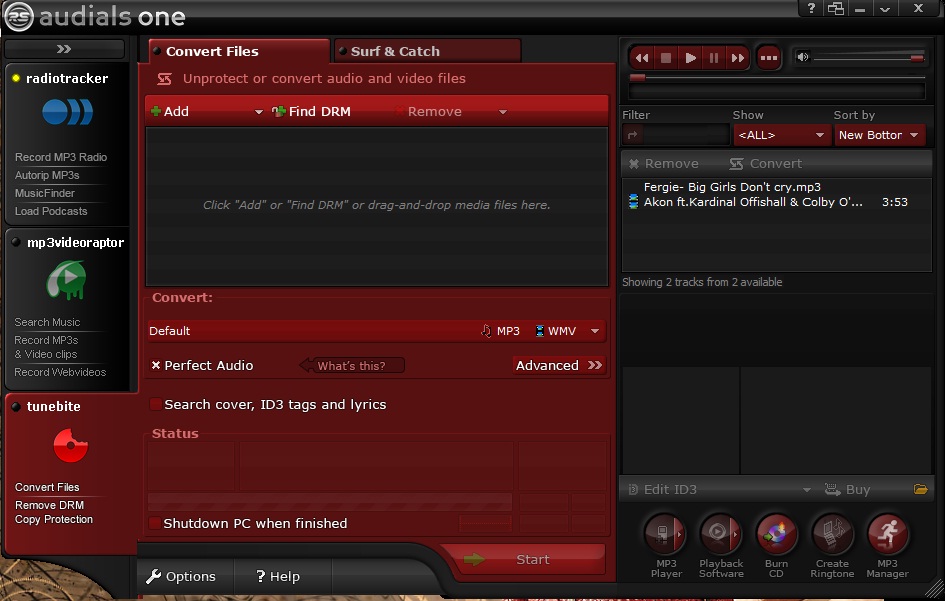The height and width of the screenshot is (601, 945).
Task: Open Convert Files in tunebite sidebar
Action: point(47,487)
